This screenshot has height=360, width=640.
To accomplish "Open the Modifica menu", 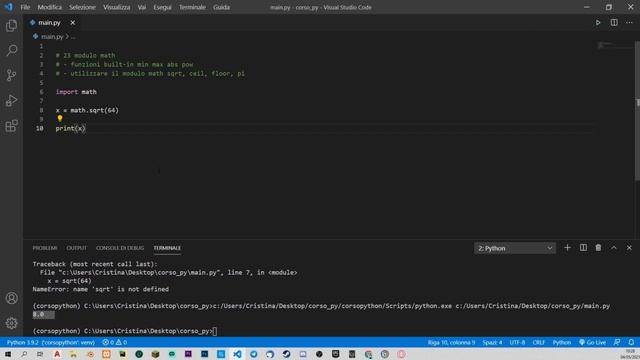I will (x=49, y=7).
